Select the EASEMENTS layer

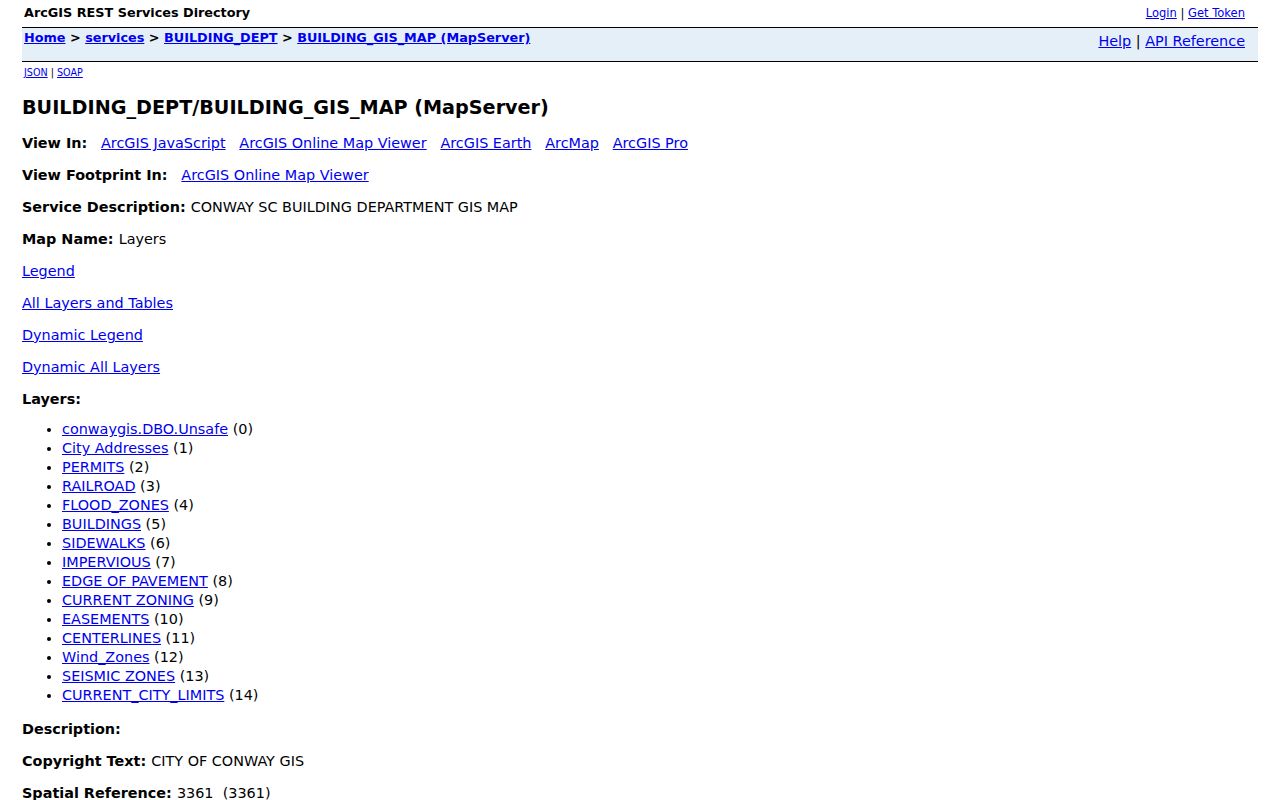pos(105,619)
